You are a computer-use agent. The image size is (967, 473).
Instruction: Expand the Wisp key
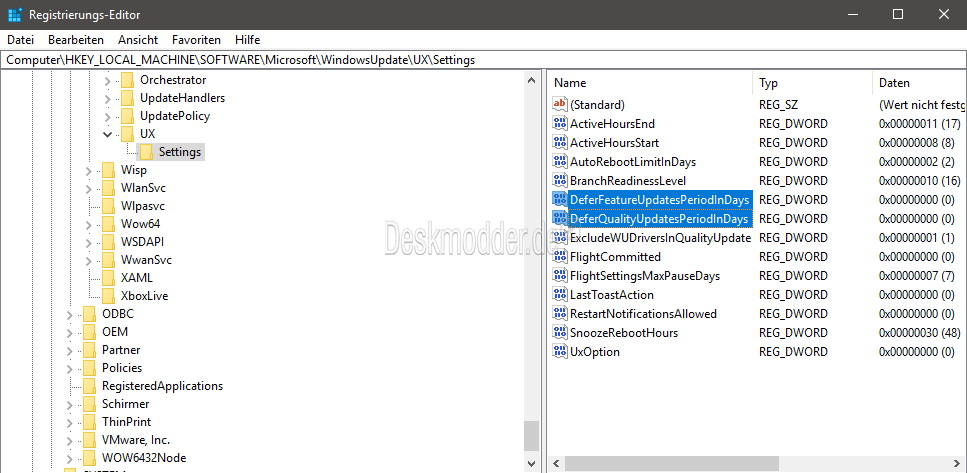click(88, 171)
